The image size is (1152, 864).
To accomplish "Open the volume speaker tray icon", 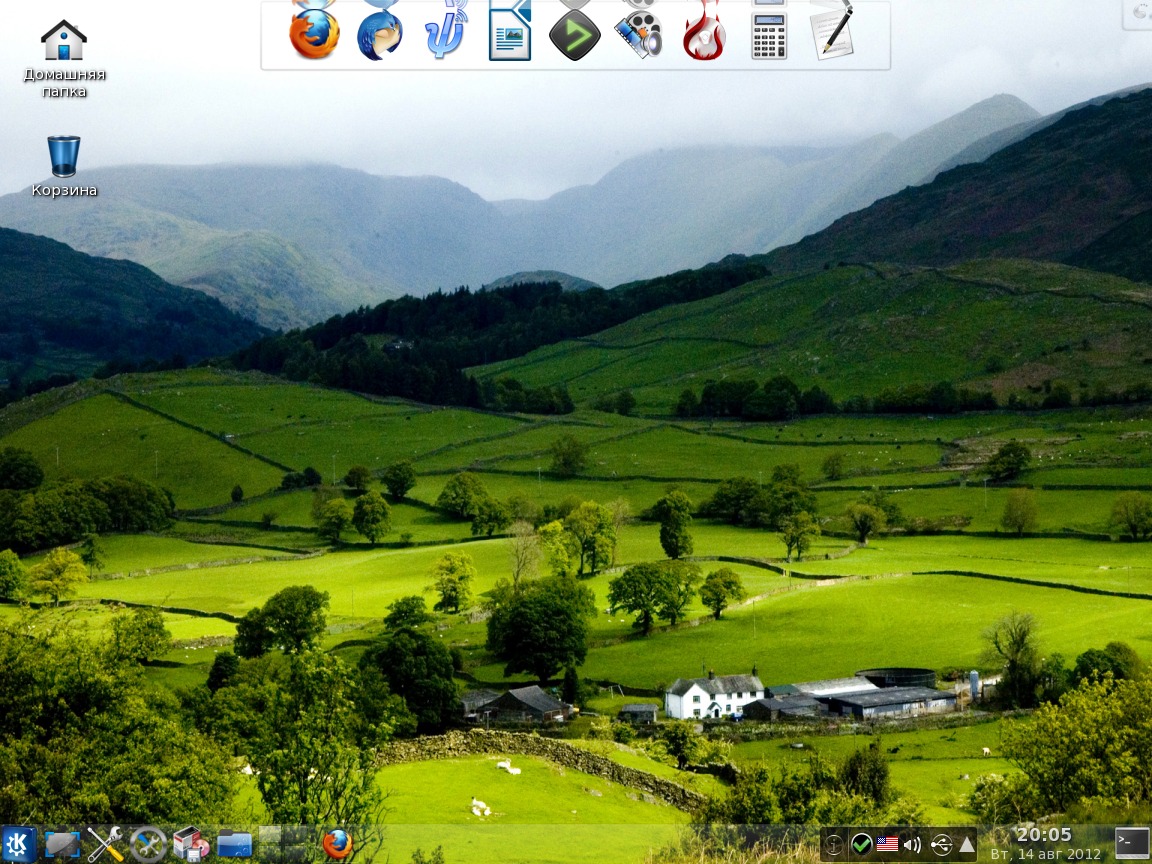I will [913, 845].
